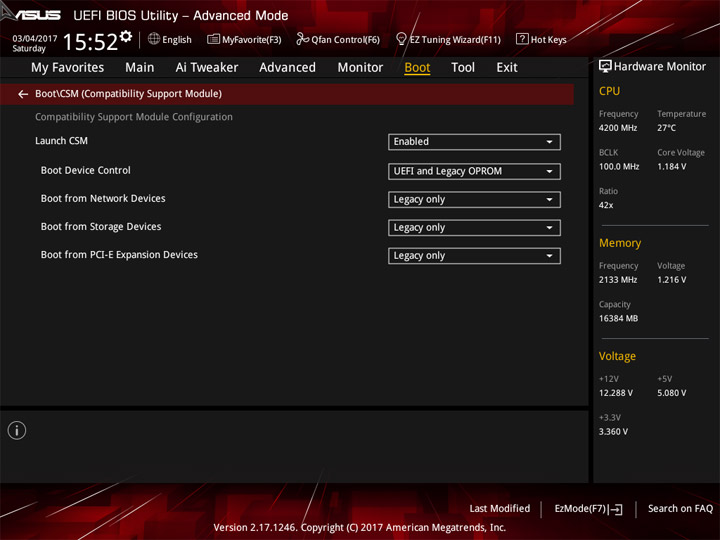The height and width of the screenshot is (540, 720).
Task: Switch to My Favorites tab
Action: (x=68, y=68)
